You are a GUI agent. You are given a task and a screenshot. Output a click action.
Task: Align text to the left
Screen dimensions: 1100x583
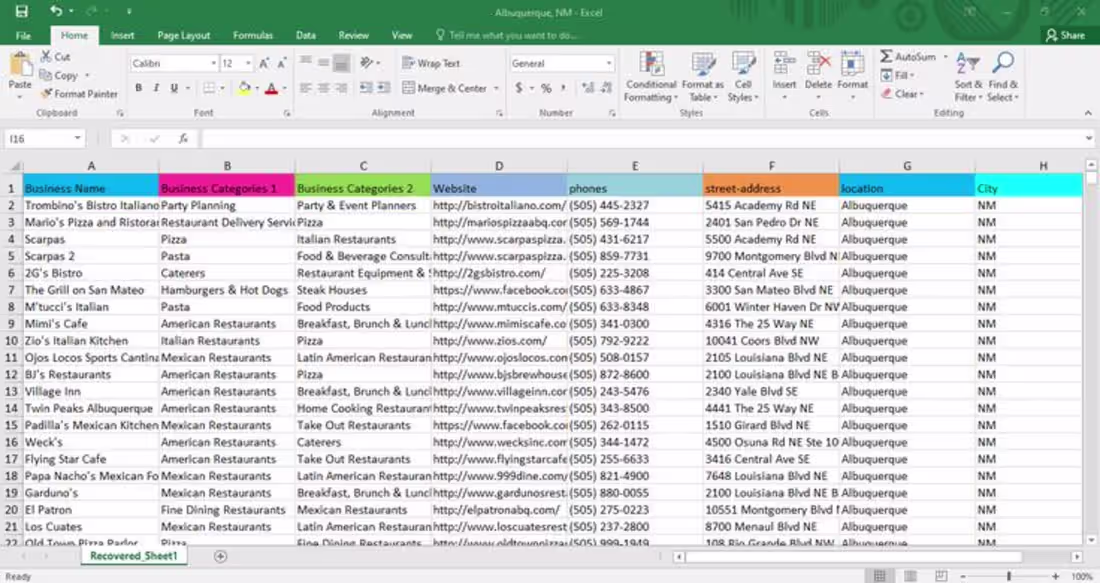coord(306,88)
